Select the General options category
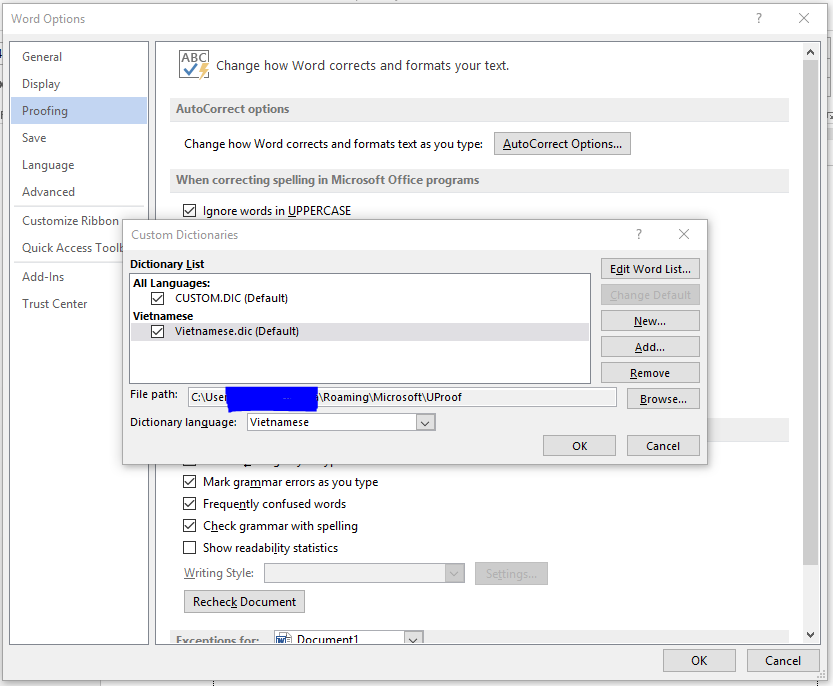This screenshot has width=833, height=686. pyautogui.click(x=42, y=57)
